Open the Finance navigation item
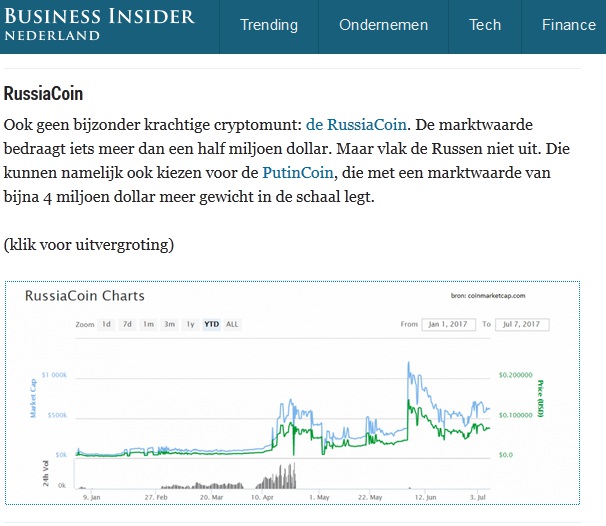This screenshot has width=606, height=526. click(568, 25)
